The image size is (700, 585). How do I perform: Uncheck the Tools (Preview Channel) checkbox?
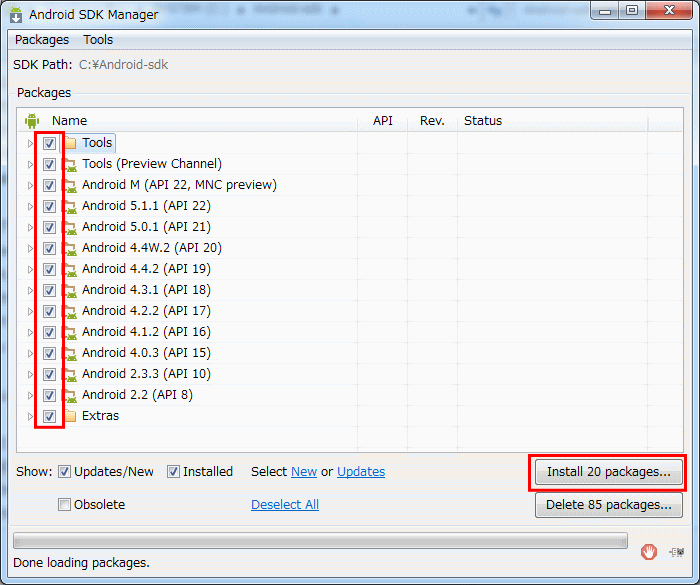click(49, 164)
